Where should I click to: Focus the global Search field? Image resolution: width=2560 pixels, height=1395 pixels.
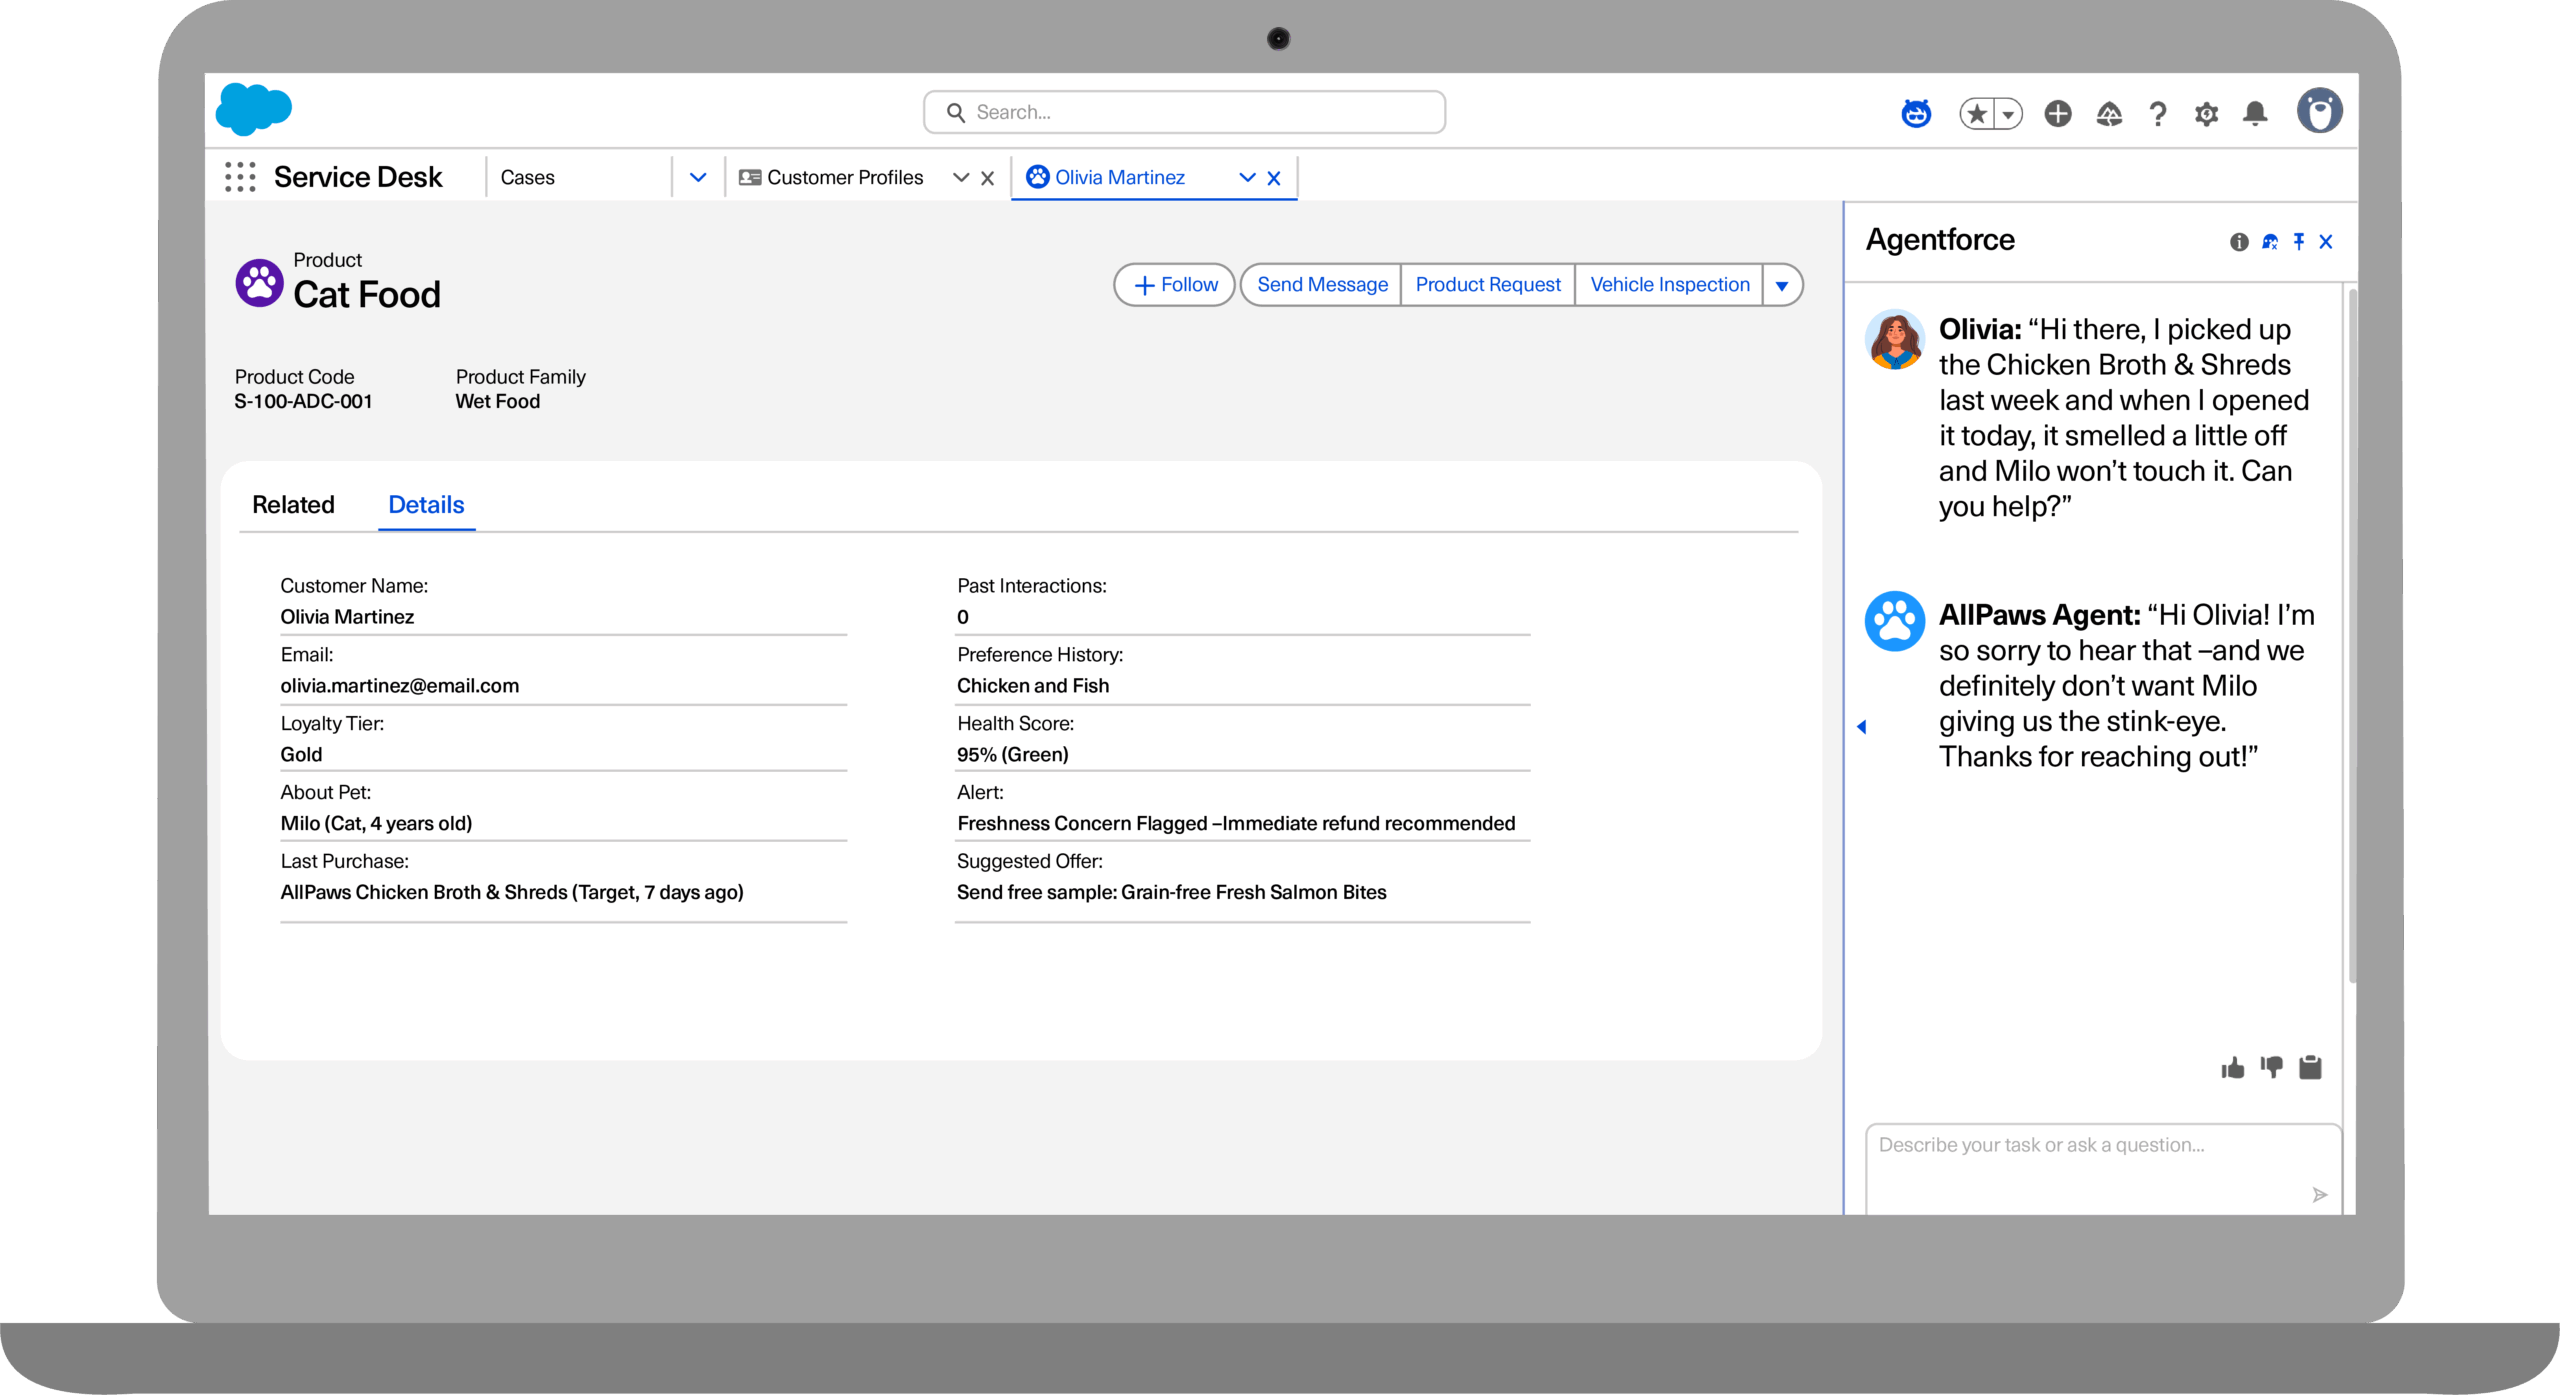click(1184, 112)
